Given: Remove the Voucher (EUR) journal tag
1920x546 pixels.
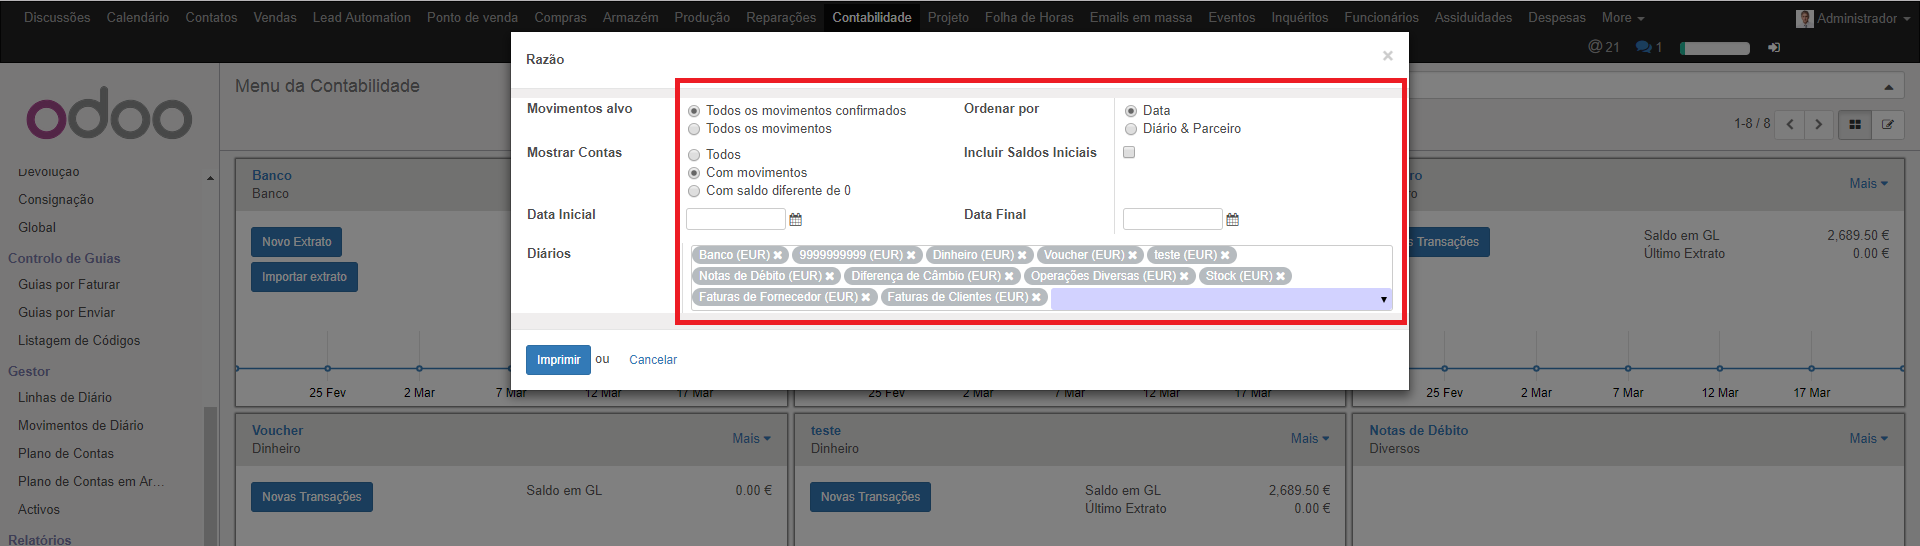Looking at the screenshot, I should pyautogui.click(x=1132, y=256).
